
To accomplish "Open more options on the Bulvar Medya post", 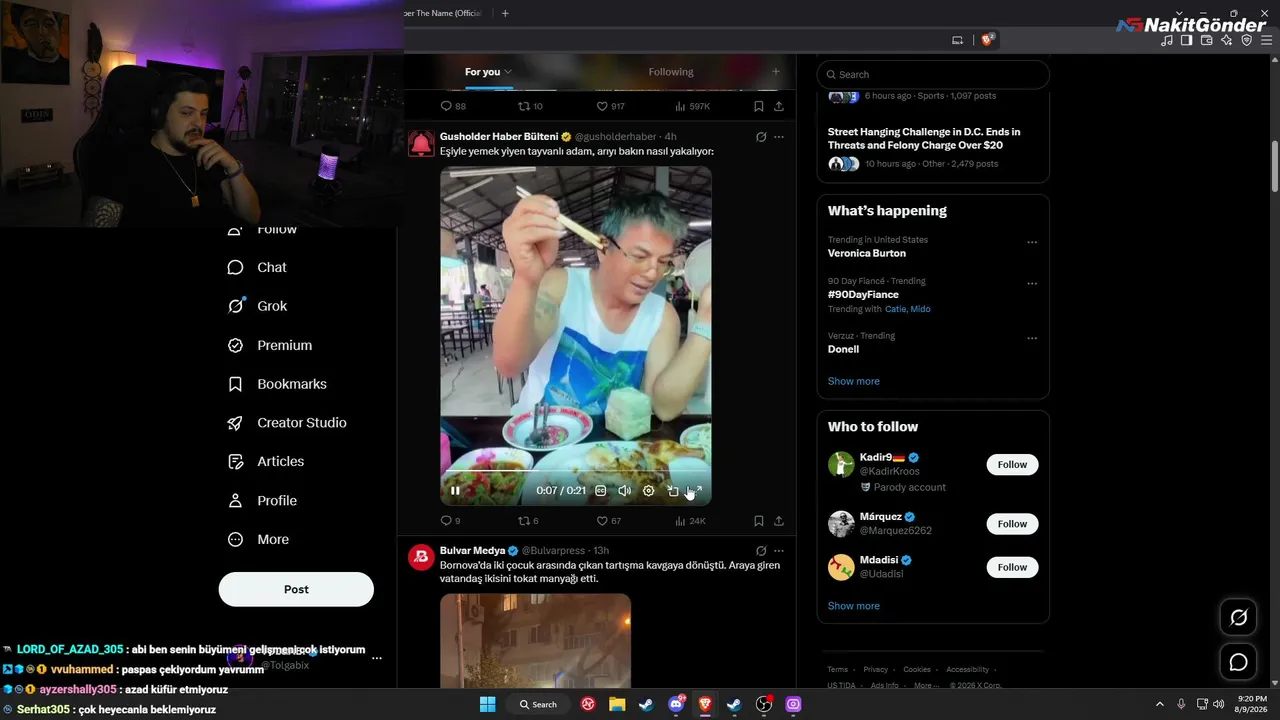I will (x=779, y=551).
